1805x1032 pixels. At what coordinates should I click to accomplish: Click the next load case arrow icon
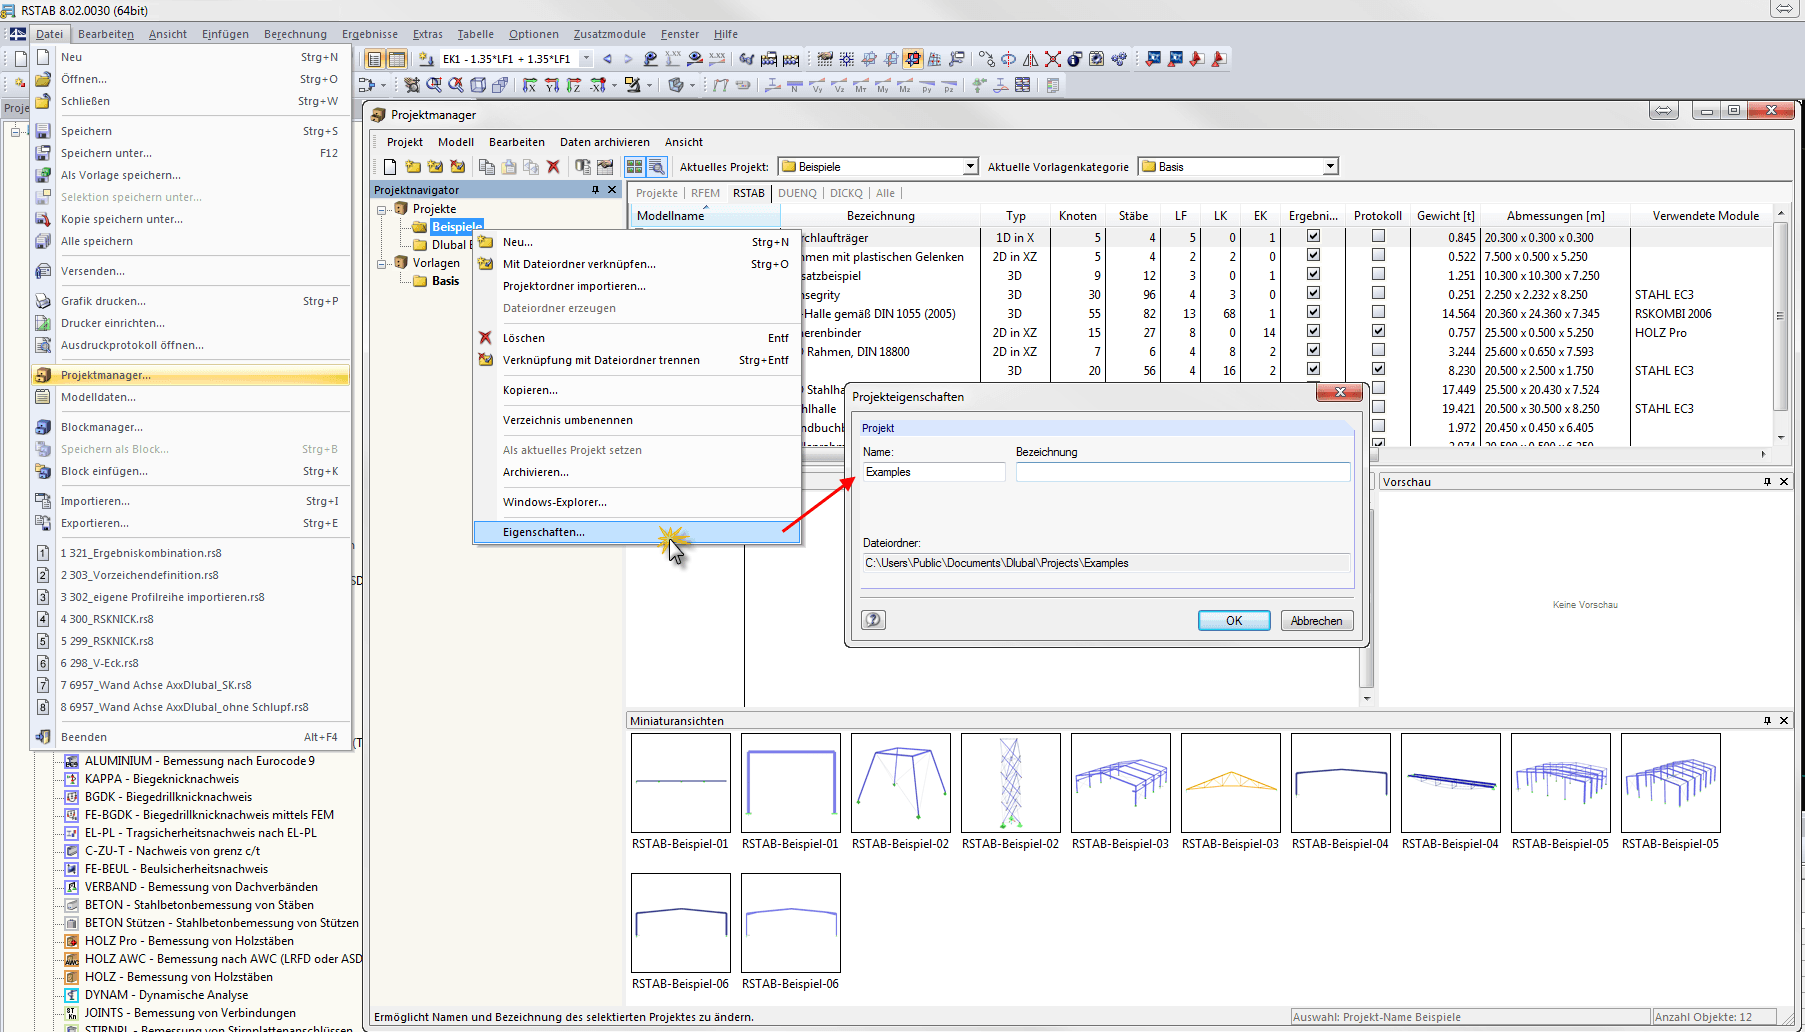628,59
